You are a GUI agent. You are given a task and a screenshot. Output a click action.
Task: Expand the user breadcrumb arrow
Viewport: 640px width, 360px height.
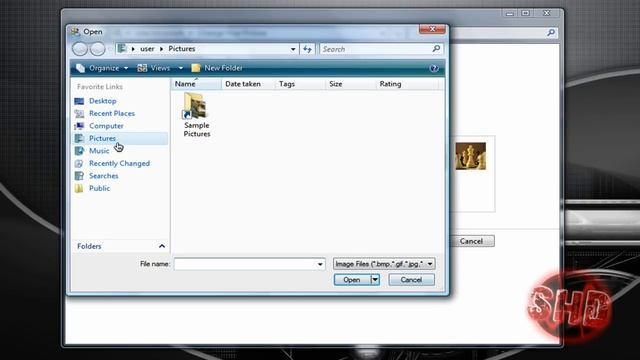[x=162, y=49]
